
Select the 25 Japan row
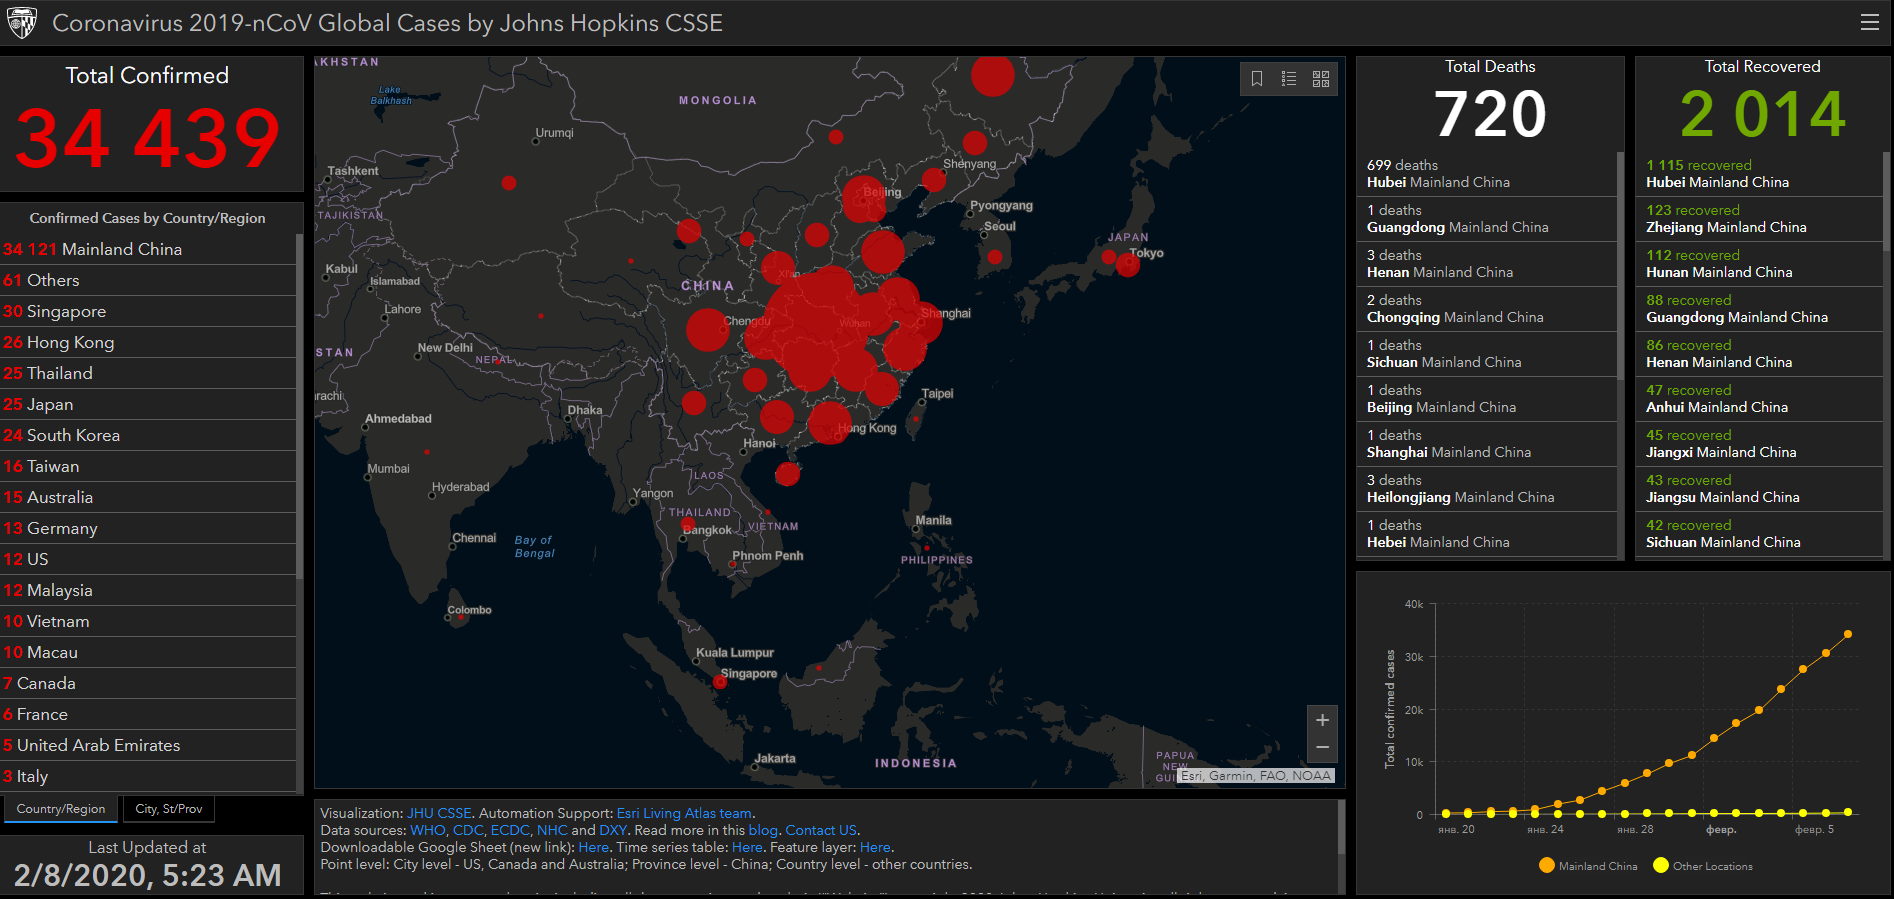click(x=148, y=404)
